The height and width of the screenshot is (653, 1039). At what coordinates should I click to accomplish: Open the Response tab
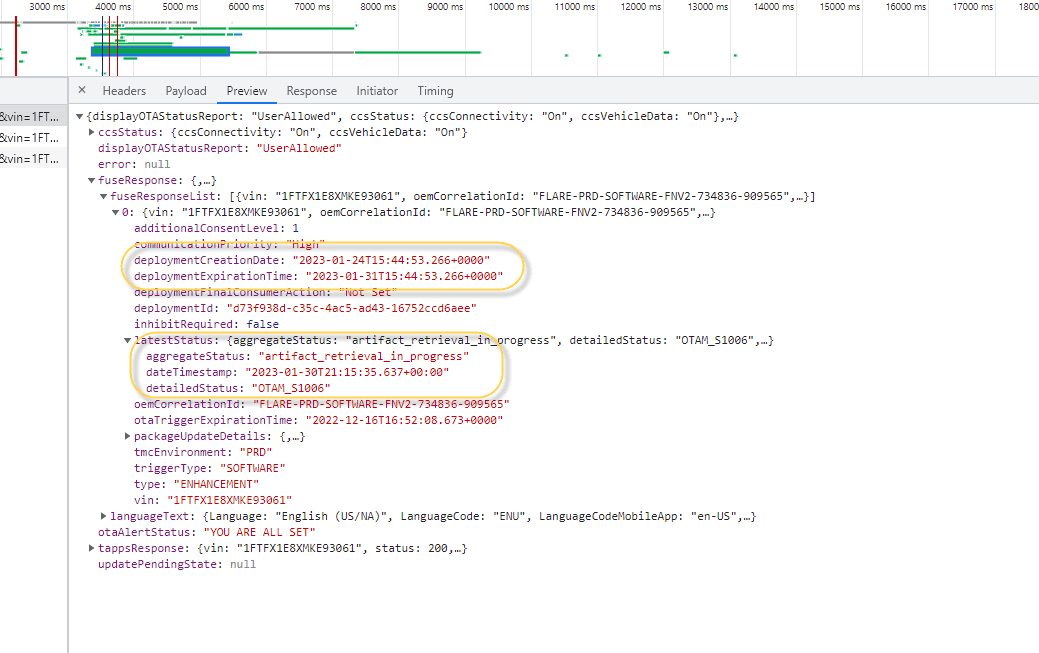coord(313,90)
